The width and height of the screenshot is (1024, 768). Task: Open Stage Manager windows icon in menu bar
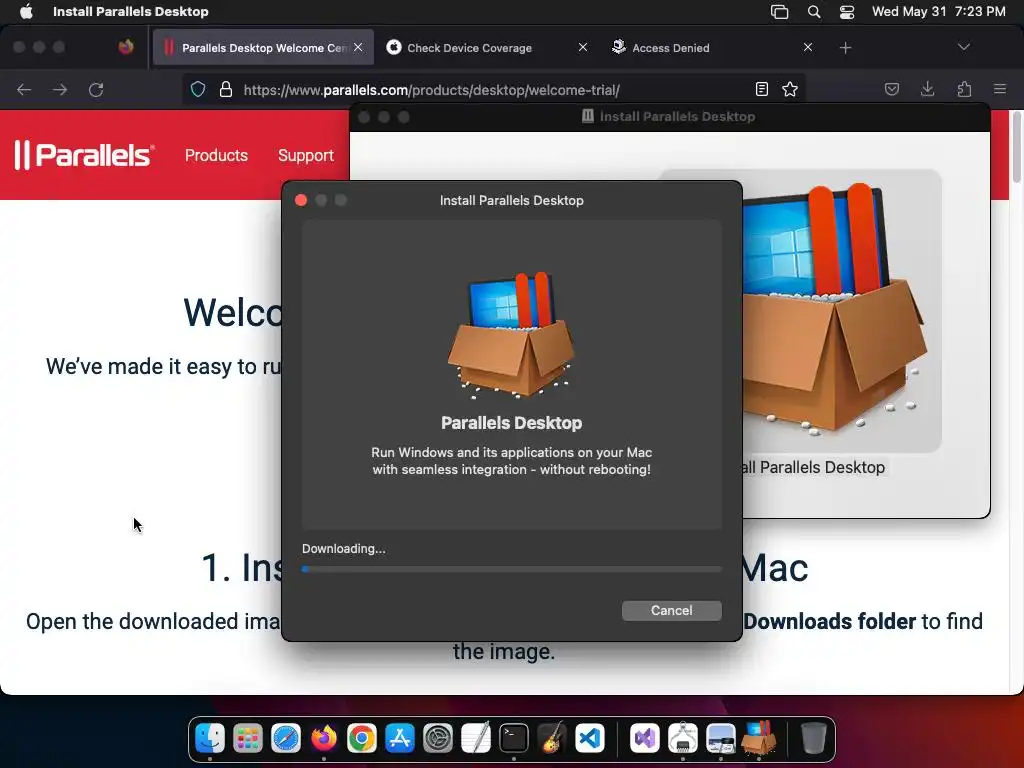pyautogui.click(x=779, y=12)
